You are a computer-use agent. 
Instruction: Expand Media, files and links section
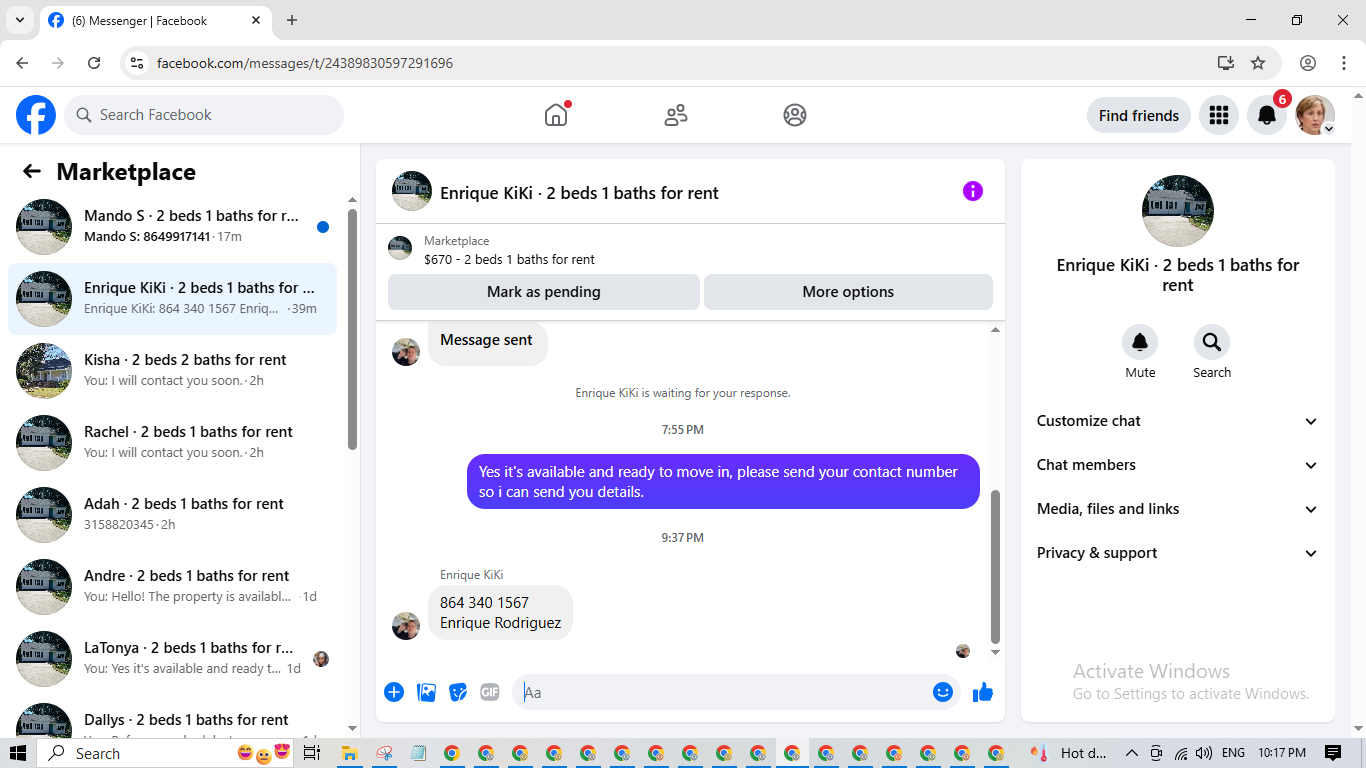pos(1178,509)
